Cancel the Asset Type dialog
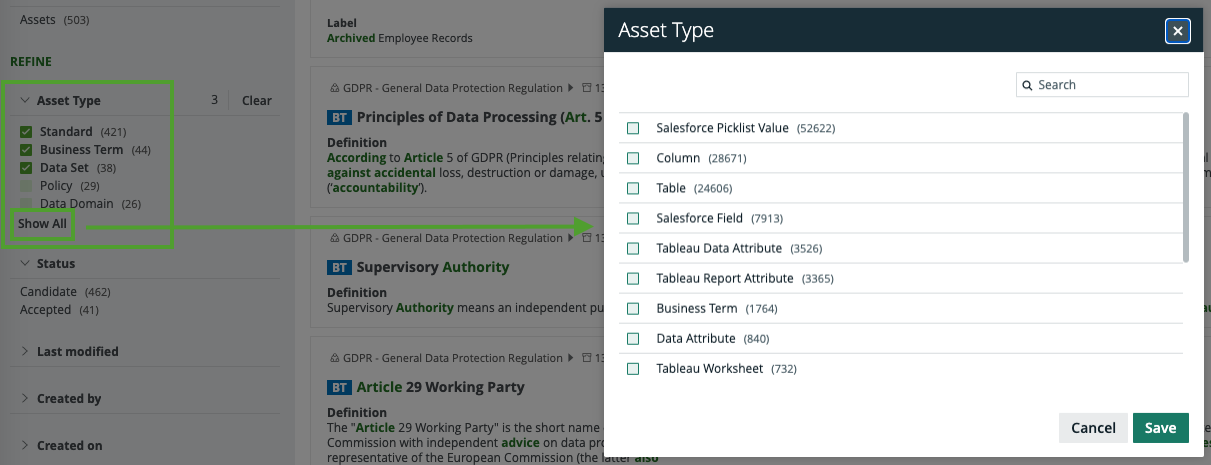1211x465 pixels. click(1093, 428)
